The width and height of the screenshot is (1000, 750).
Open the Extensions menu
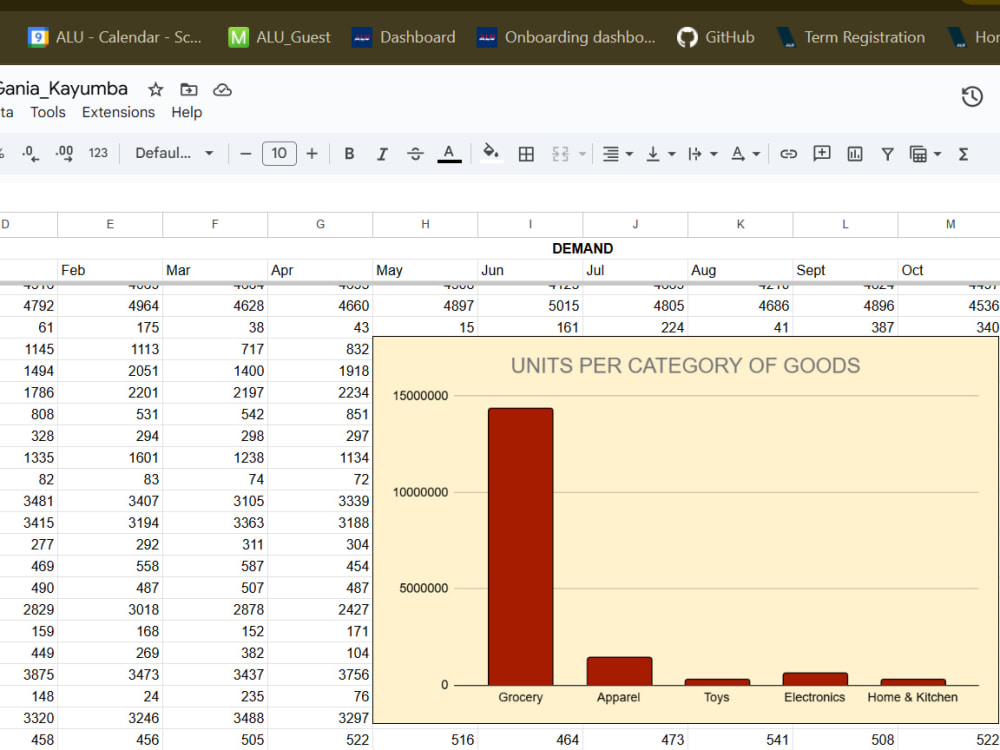pos(118,112)
